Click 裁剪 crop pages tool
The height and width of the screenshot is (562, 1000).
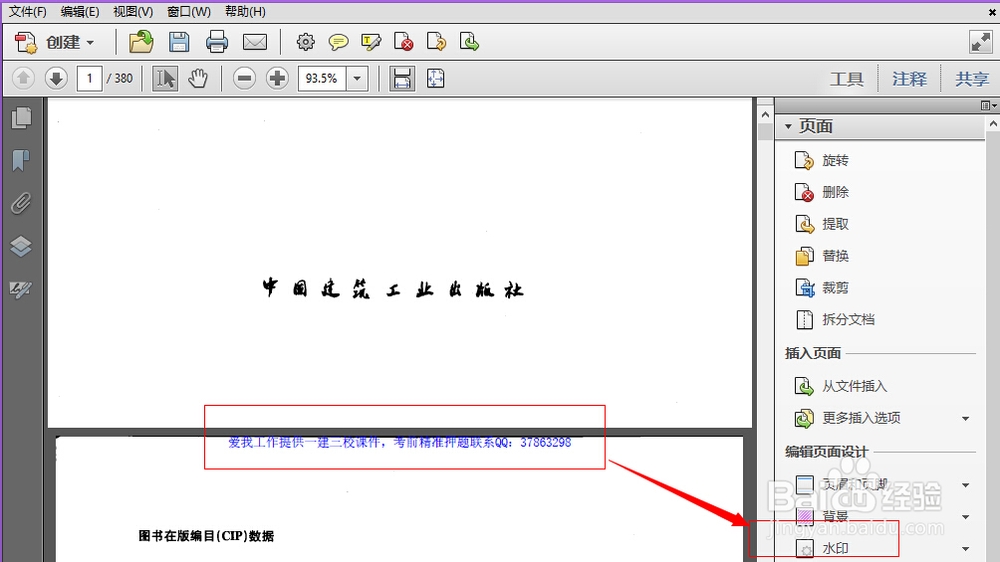click(821, 288)
